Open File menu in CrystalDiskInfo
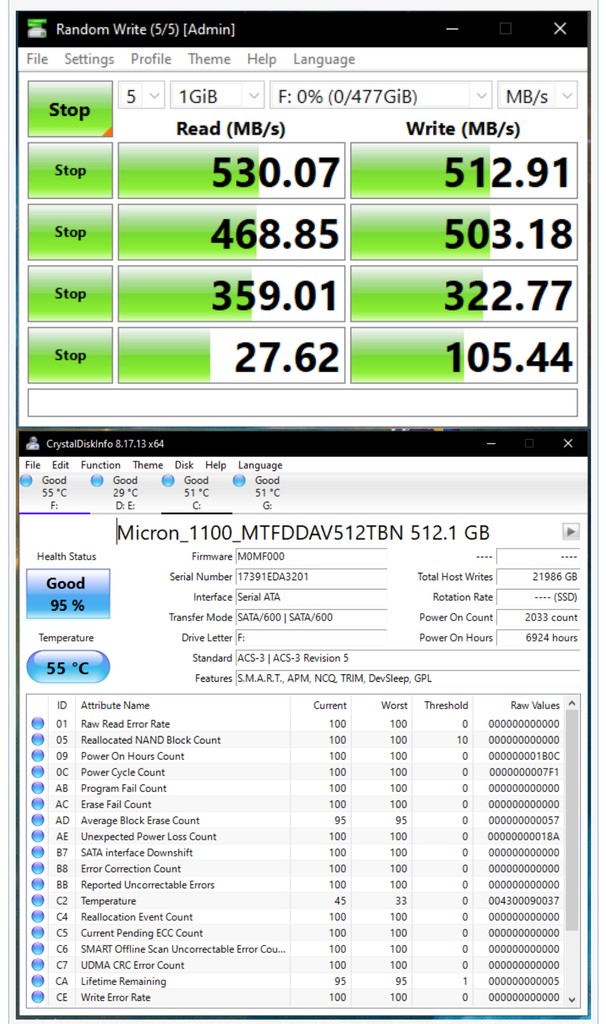The height and width of the screenshot is (1024, 606). 33,465
